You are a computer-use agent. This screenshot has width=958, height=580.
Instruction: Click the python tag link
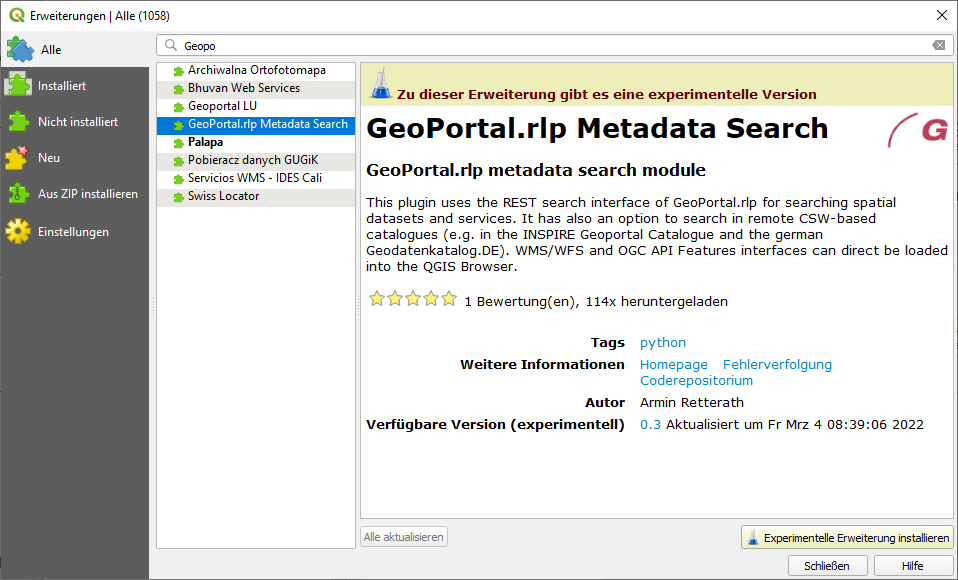[663, 343]
